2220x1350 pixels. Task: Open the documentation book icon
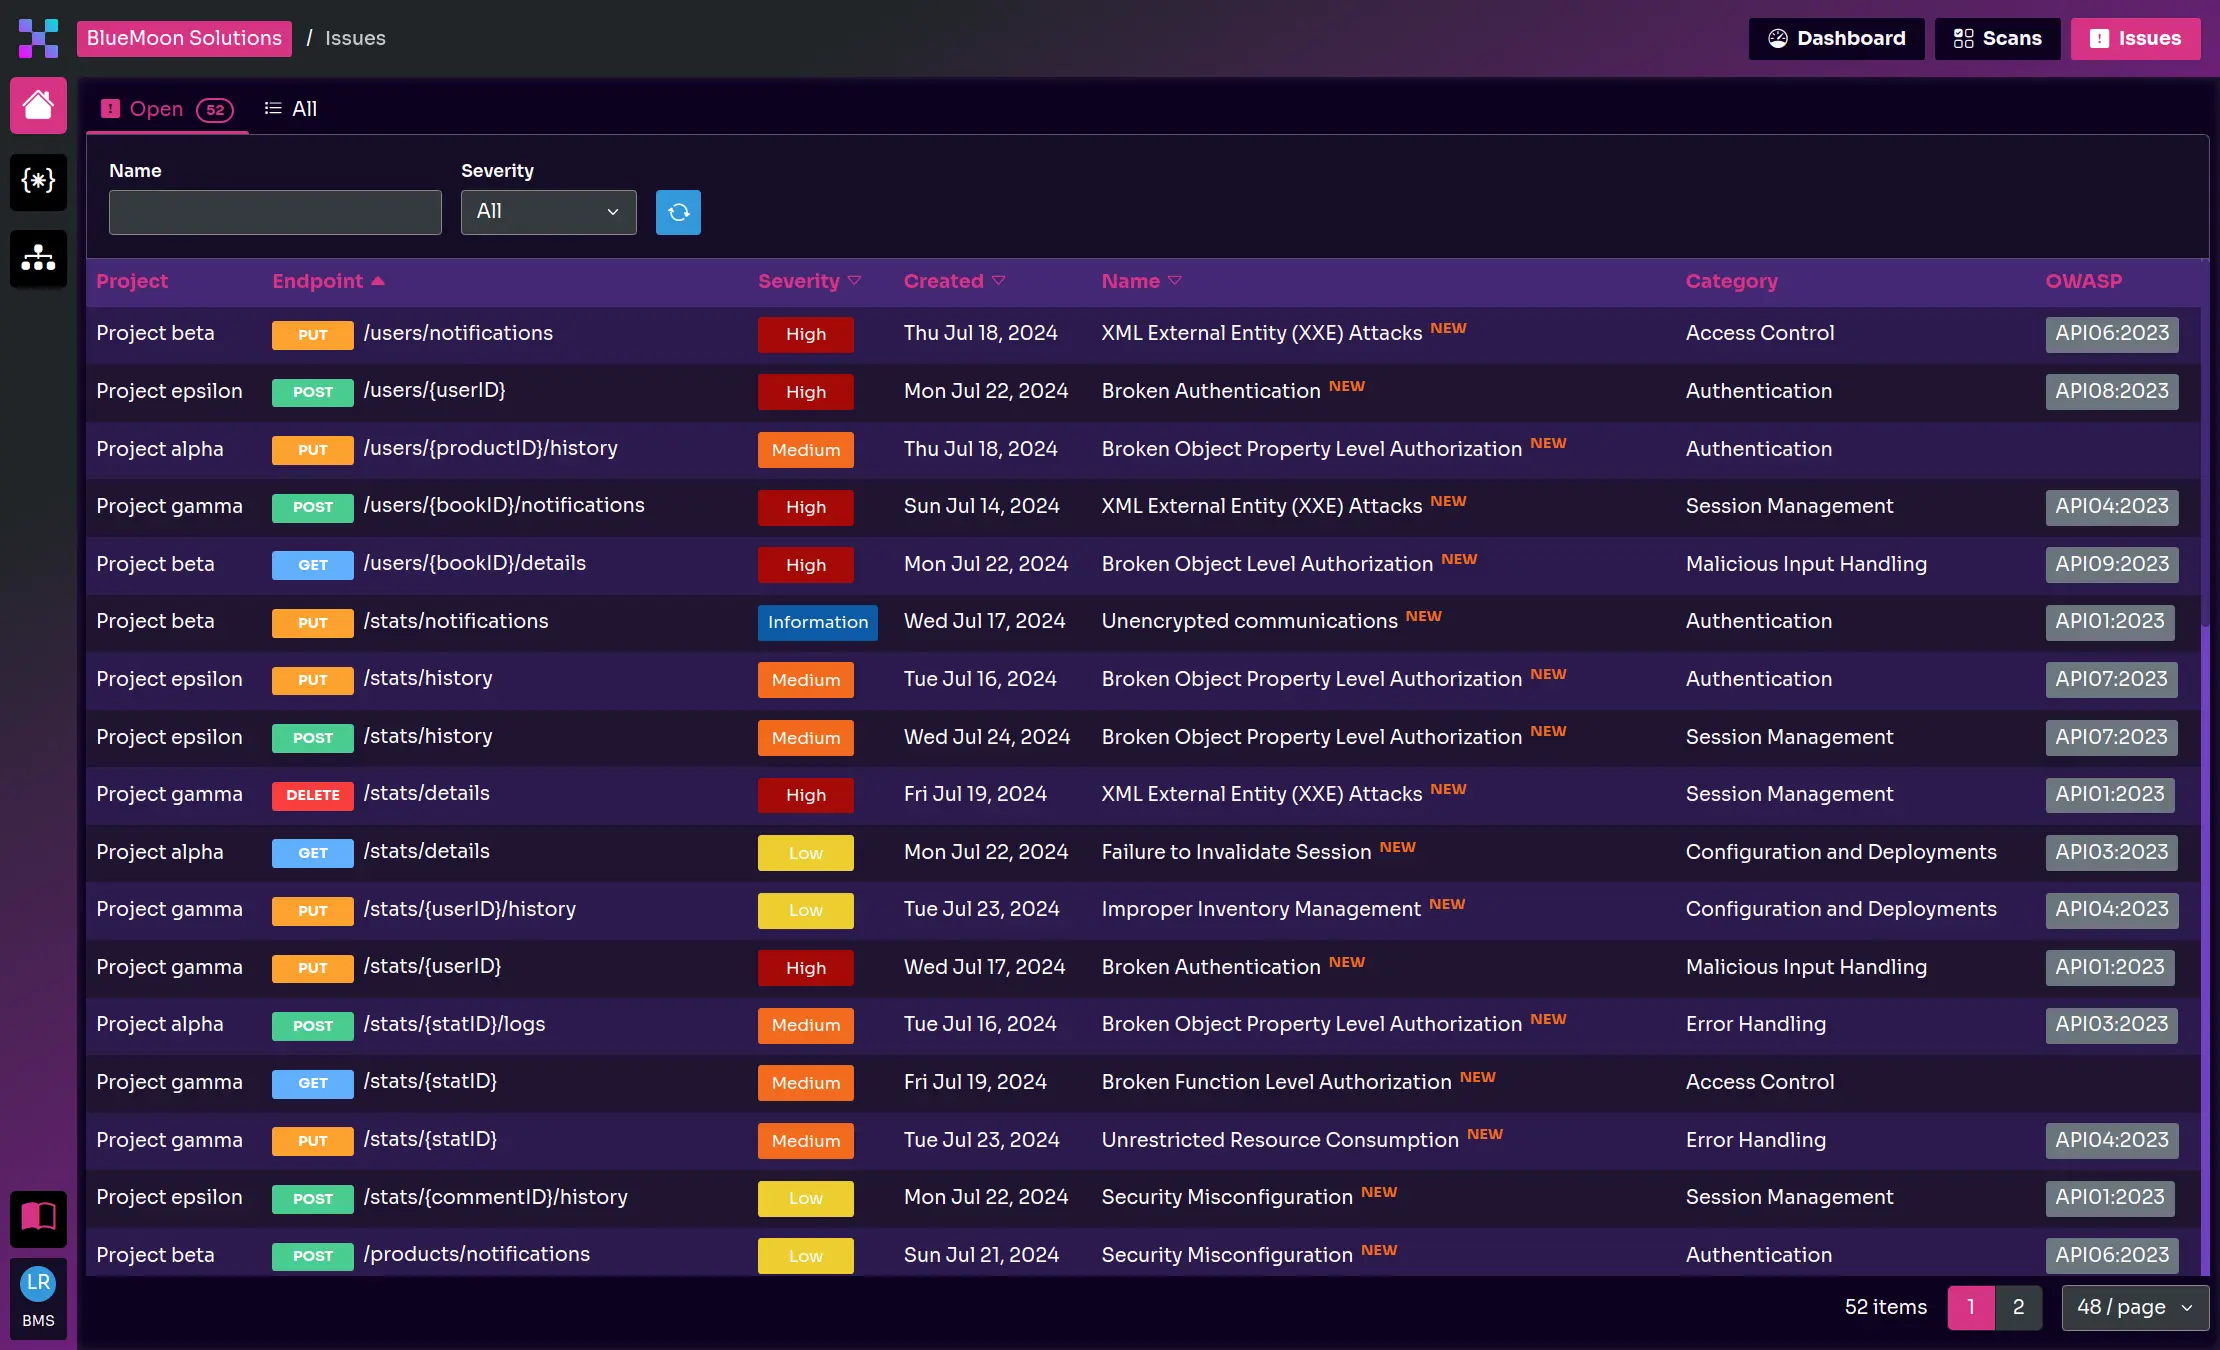pos(38,1217)
